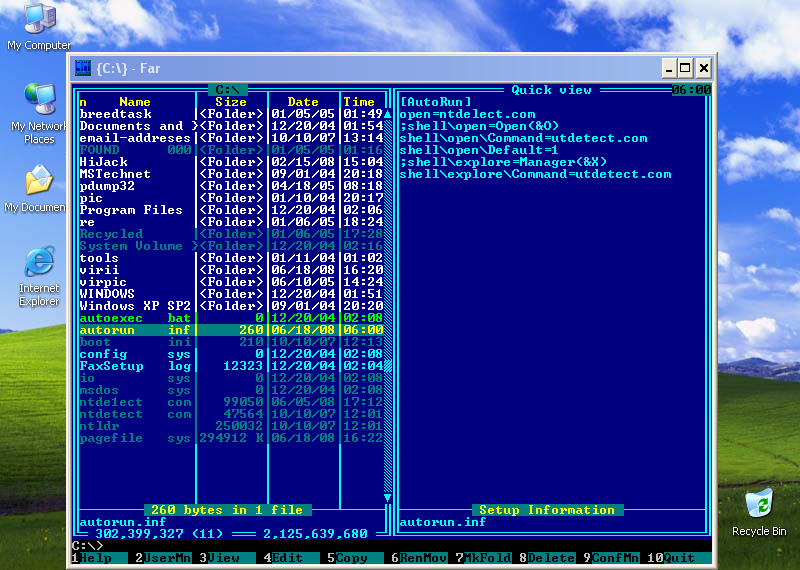Click 260 bytes in 1 file status
This screenshot has width=800, height=570.
(227, 510)
